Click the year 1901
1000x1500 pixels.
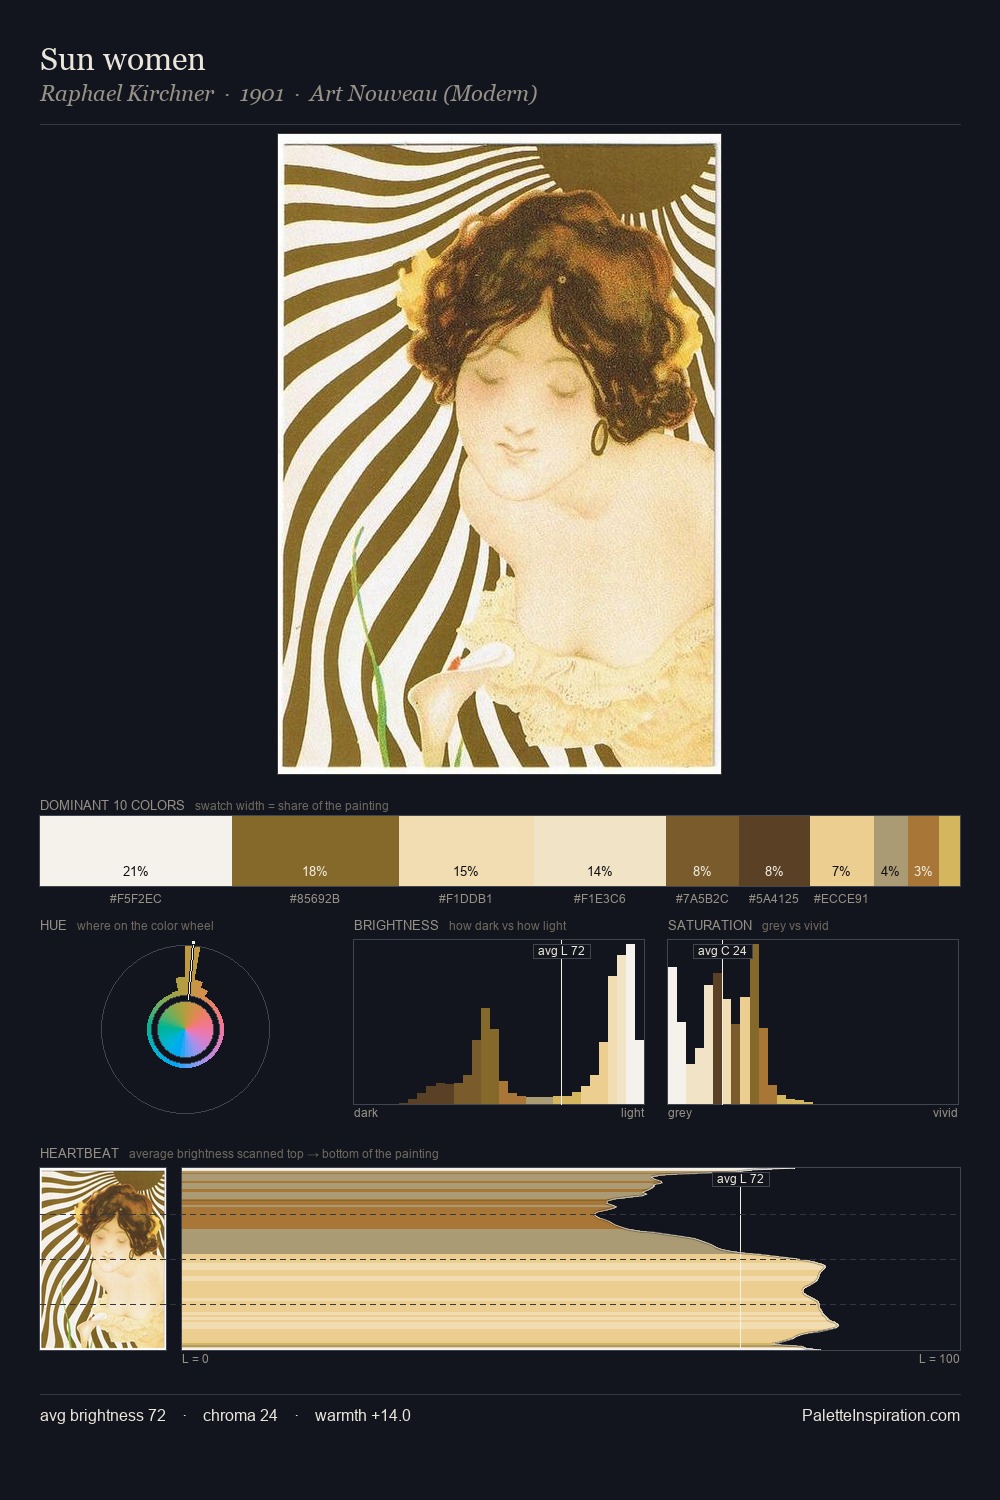pos(262,94)
